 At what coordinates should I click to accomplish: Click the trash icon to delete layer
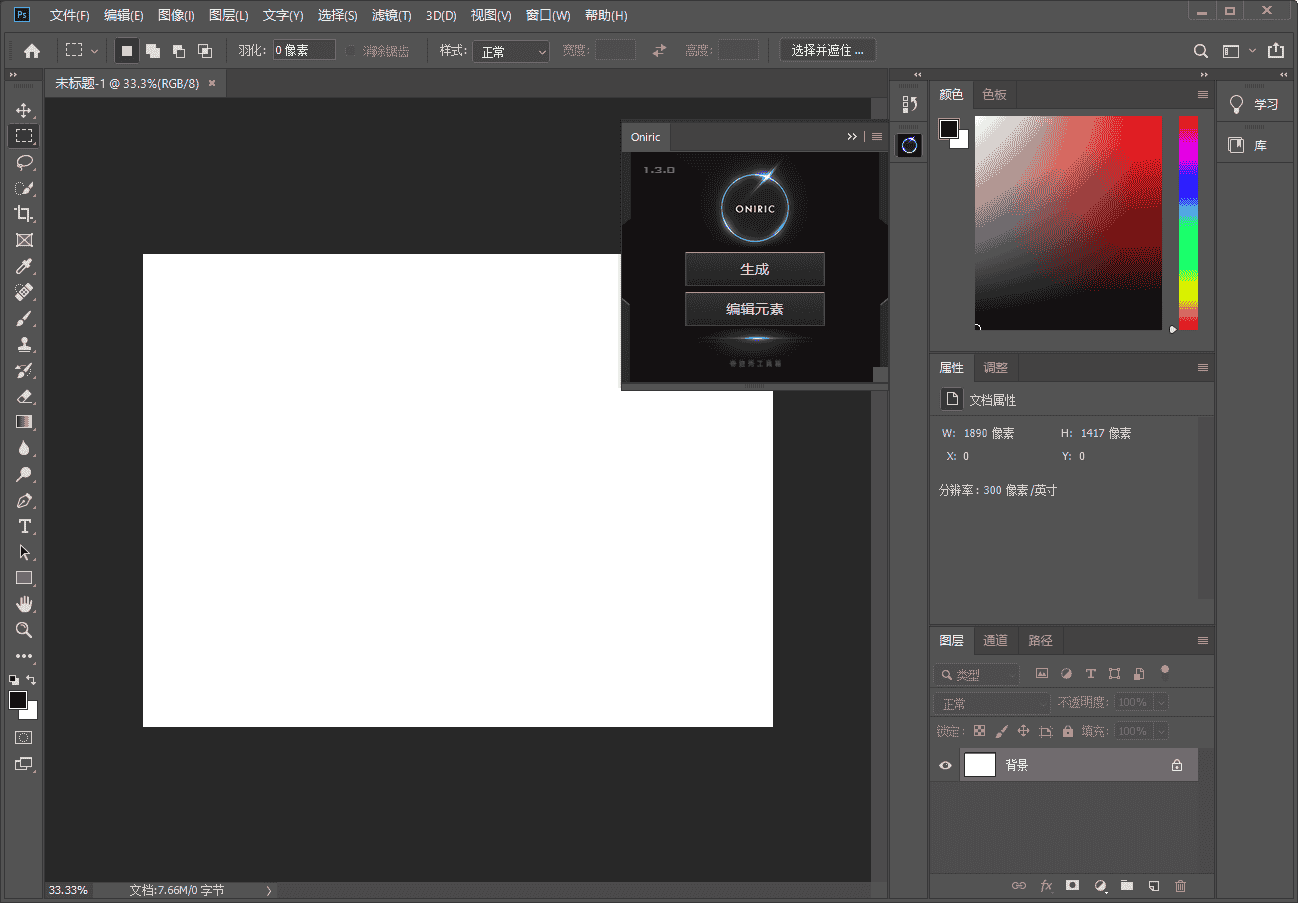[1180, 886]
